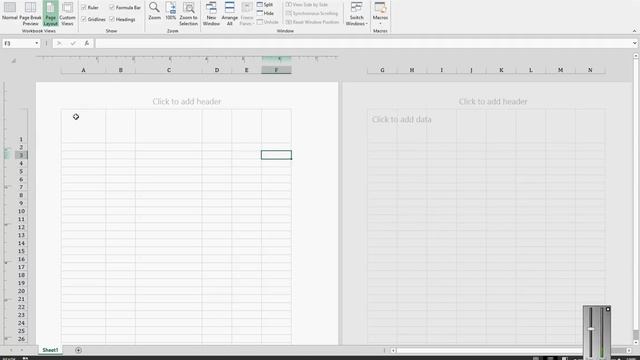Click 'Click to add header' on second page

[493, 101]
